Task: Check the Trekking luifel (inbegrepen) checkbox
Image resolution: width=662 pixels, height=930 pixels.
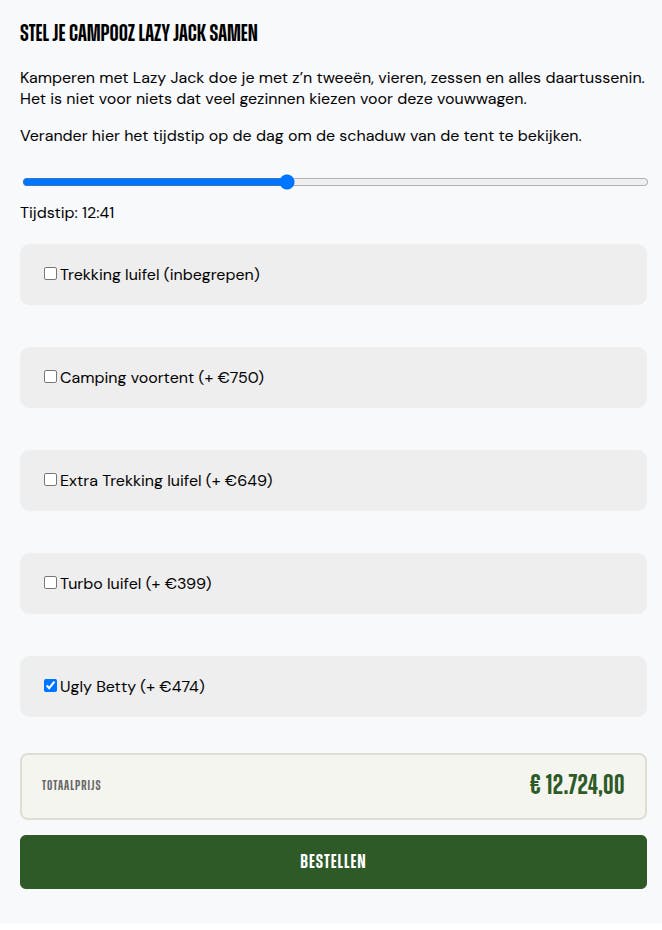Action: tap(50, 273)
